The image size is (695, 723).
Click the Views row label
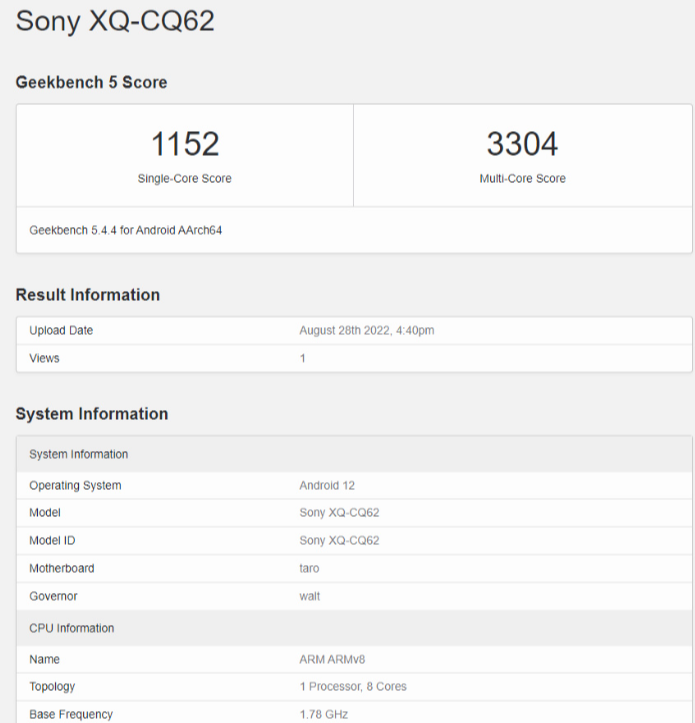click(x=44, y=358)
